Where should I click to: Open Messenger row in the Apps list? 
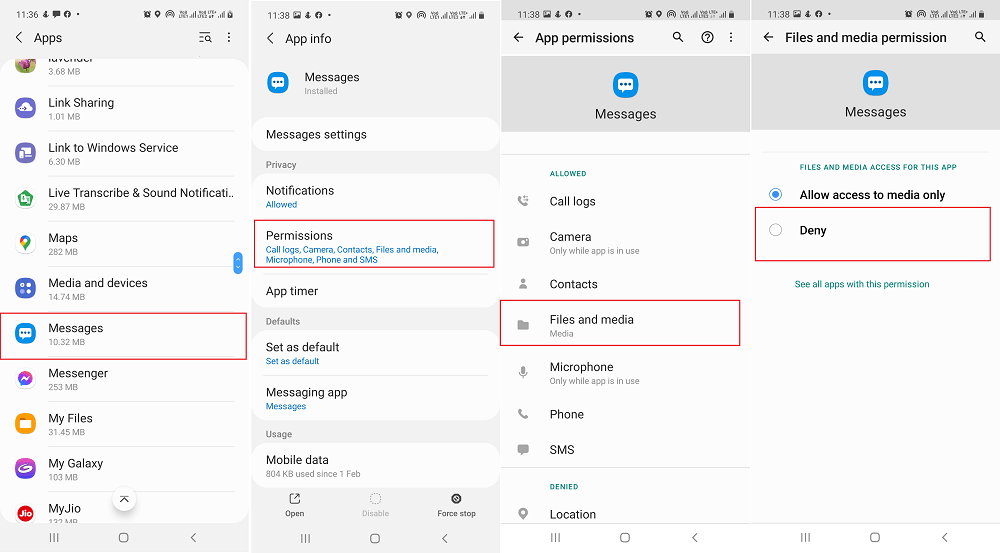coord(124,380)
